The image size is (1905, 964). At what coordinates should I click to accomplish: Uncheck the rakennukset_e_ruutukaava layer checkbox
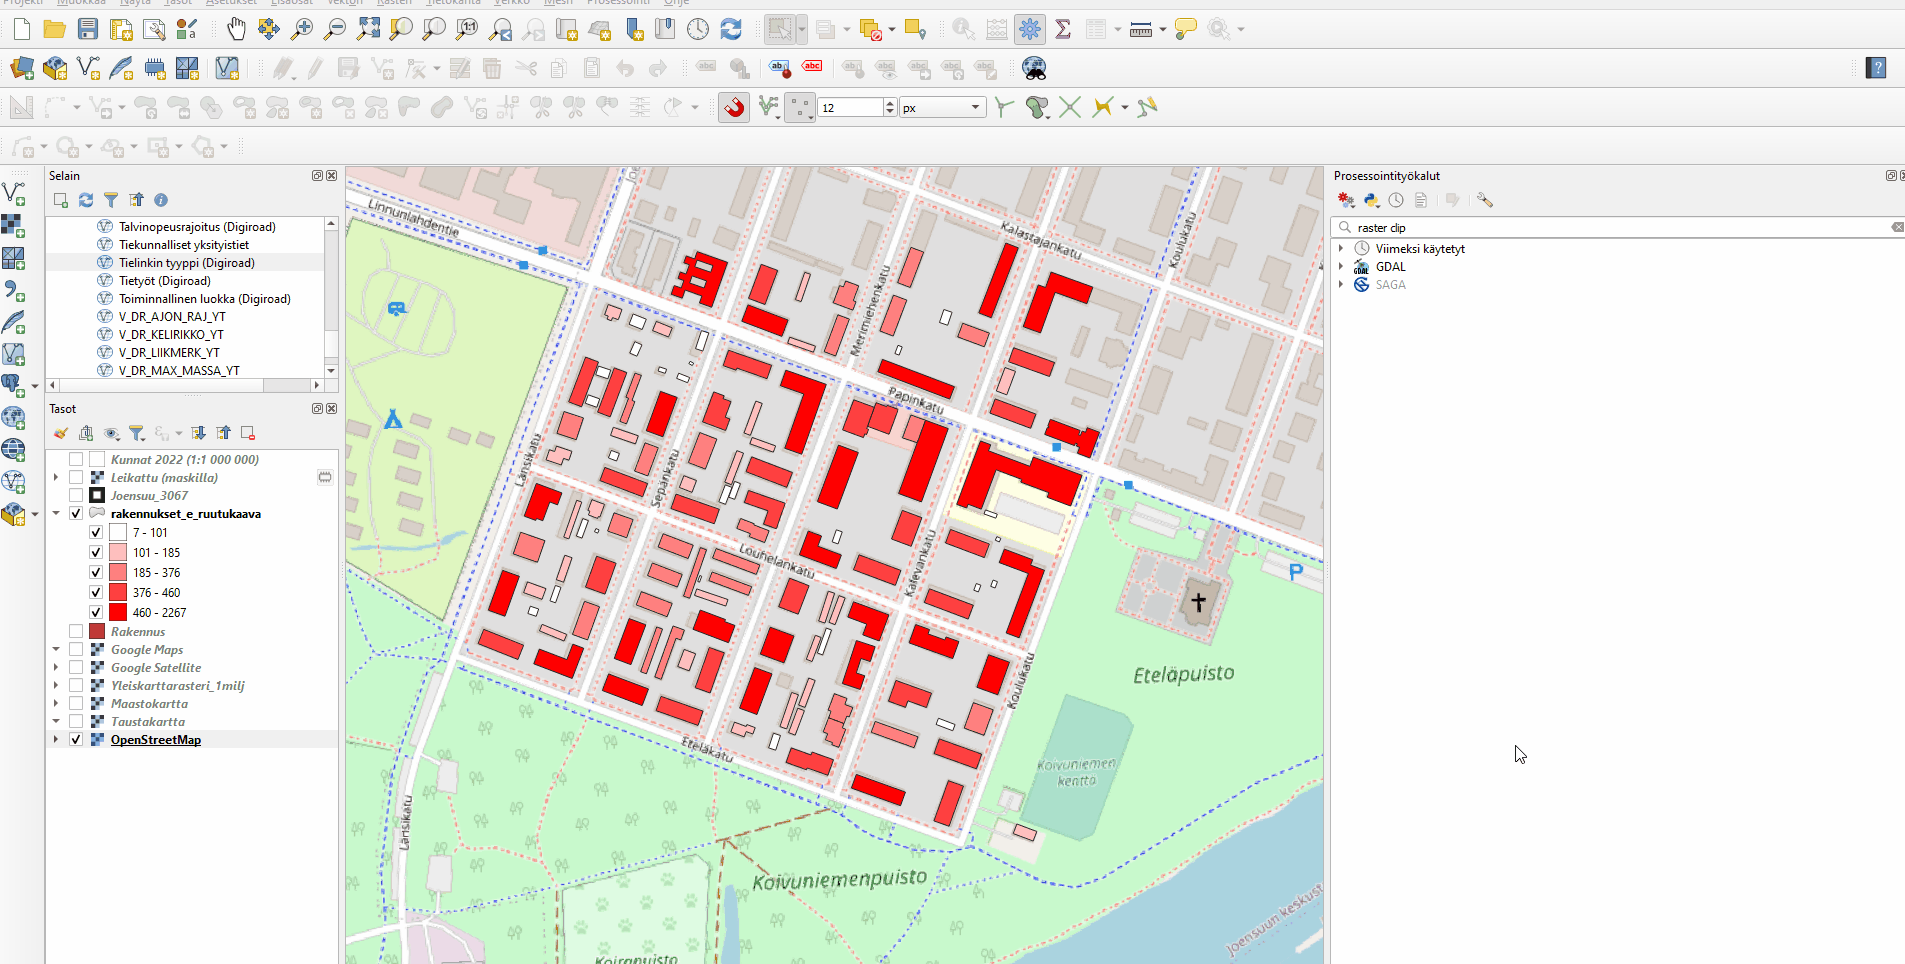76,514
